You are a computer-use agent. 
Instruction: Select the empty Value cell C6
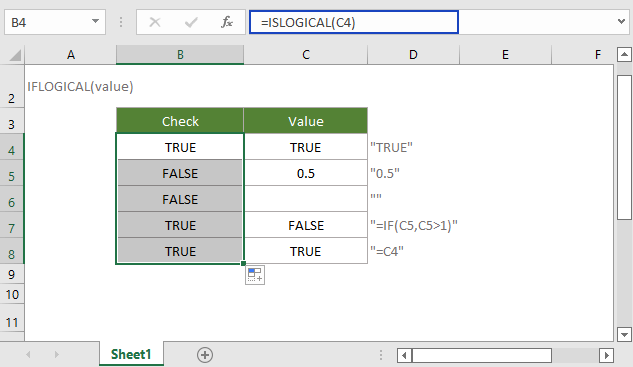pyautogui.click(x=306, y=199)
